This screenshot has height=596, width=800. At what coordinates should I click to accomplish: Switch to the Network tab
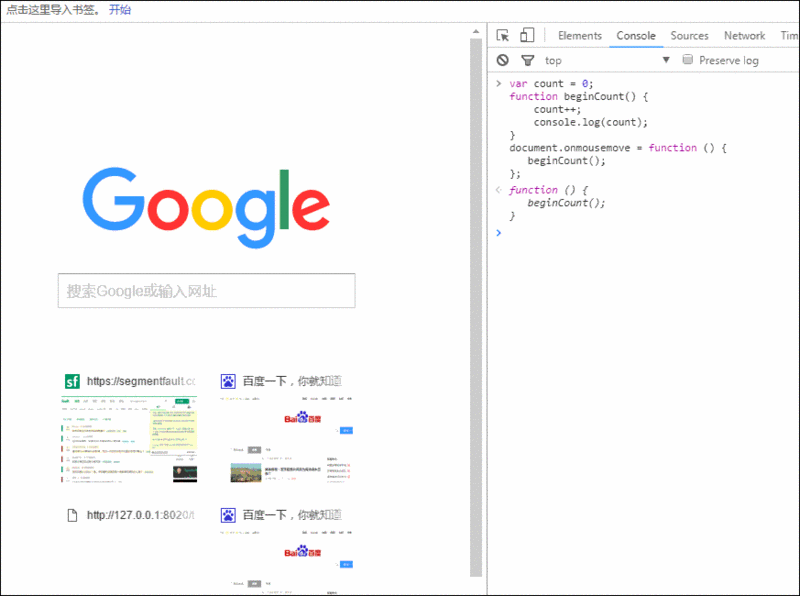(x=744, y=36)
